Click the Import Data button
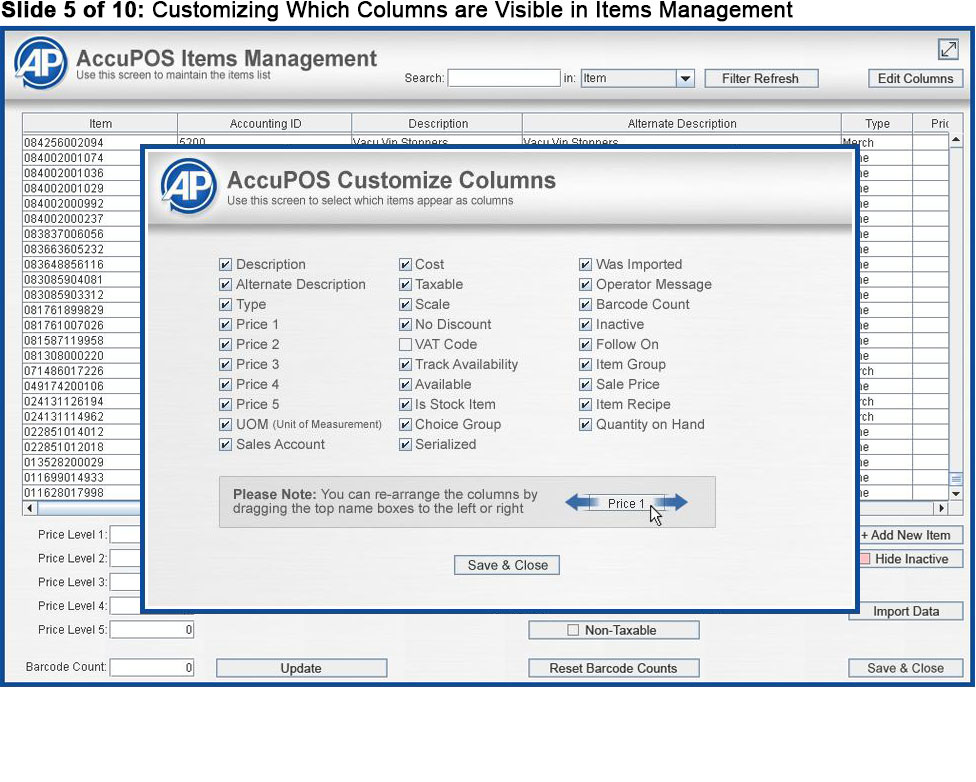The width and height of the screenshot is (976, 782). [906, 611]
